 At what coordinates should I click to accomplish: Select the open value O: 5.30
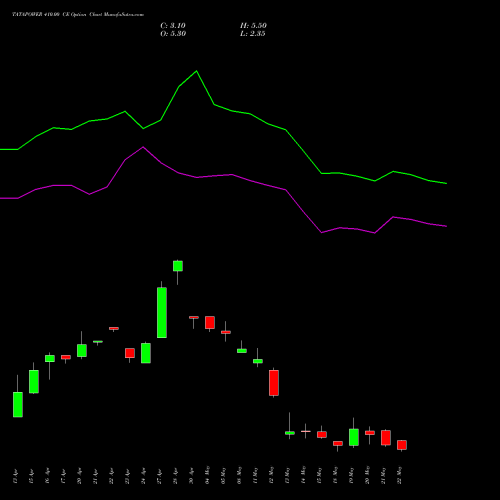tap(173, 34)
